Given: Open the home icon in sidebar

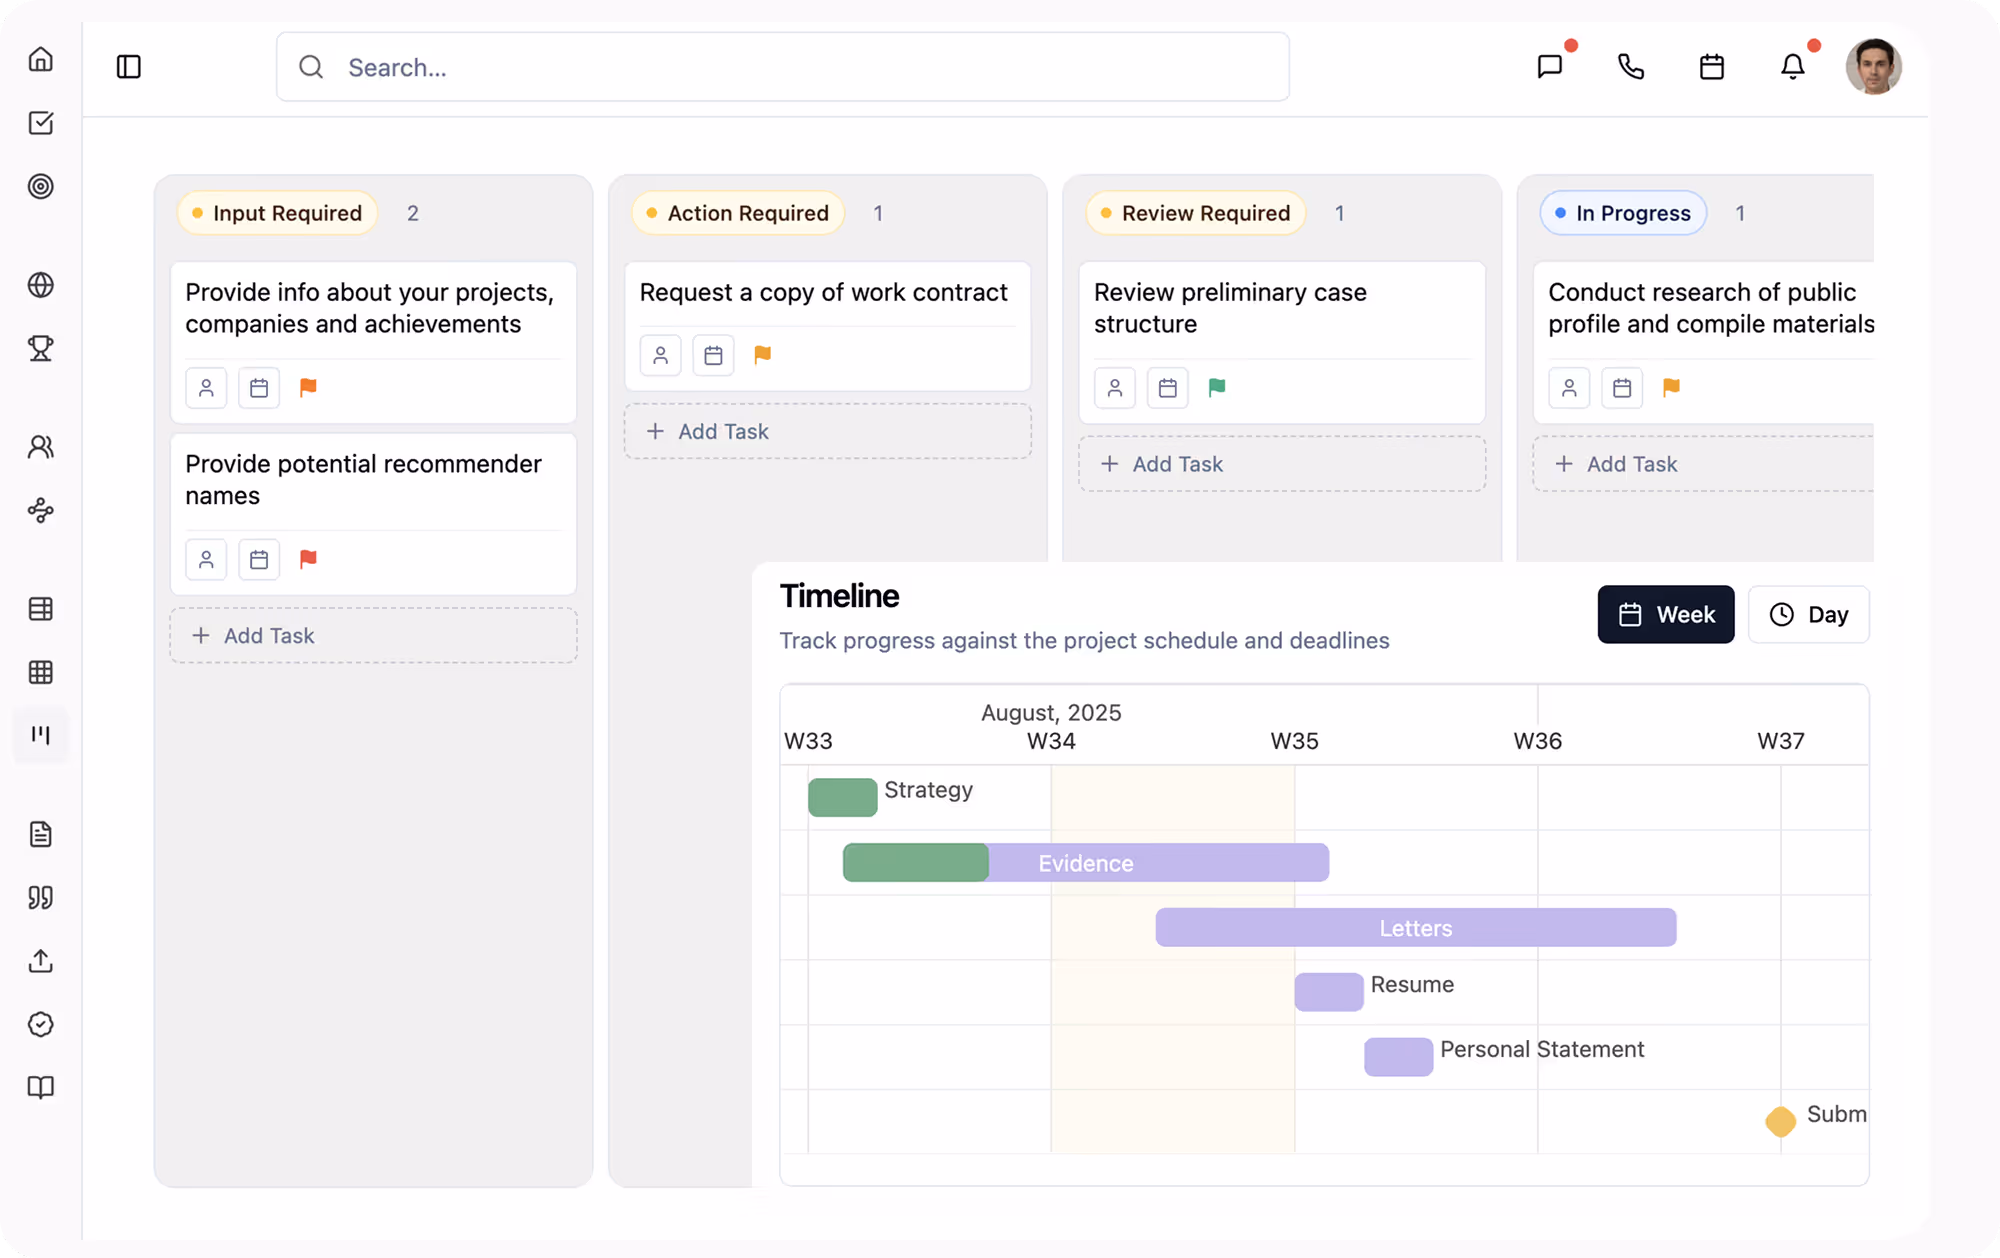Looking at the screenshot, I should tap(41, 59).
